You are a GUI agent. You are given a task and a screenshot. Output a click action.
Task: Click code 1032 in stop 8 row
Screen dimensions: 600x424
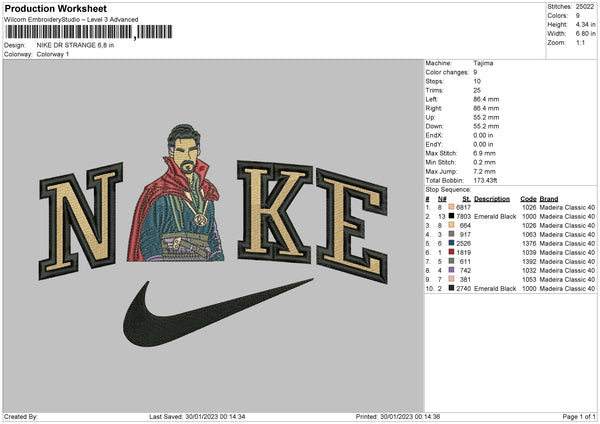click(529, 270)
